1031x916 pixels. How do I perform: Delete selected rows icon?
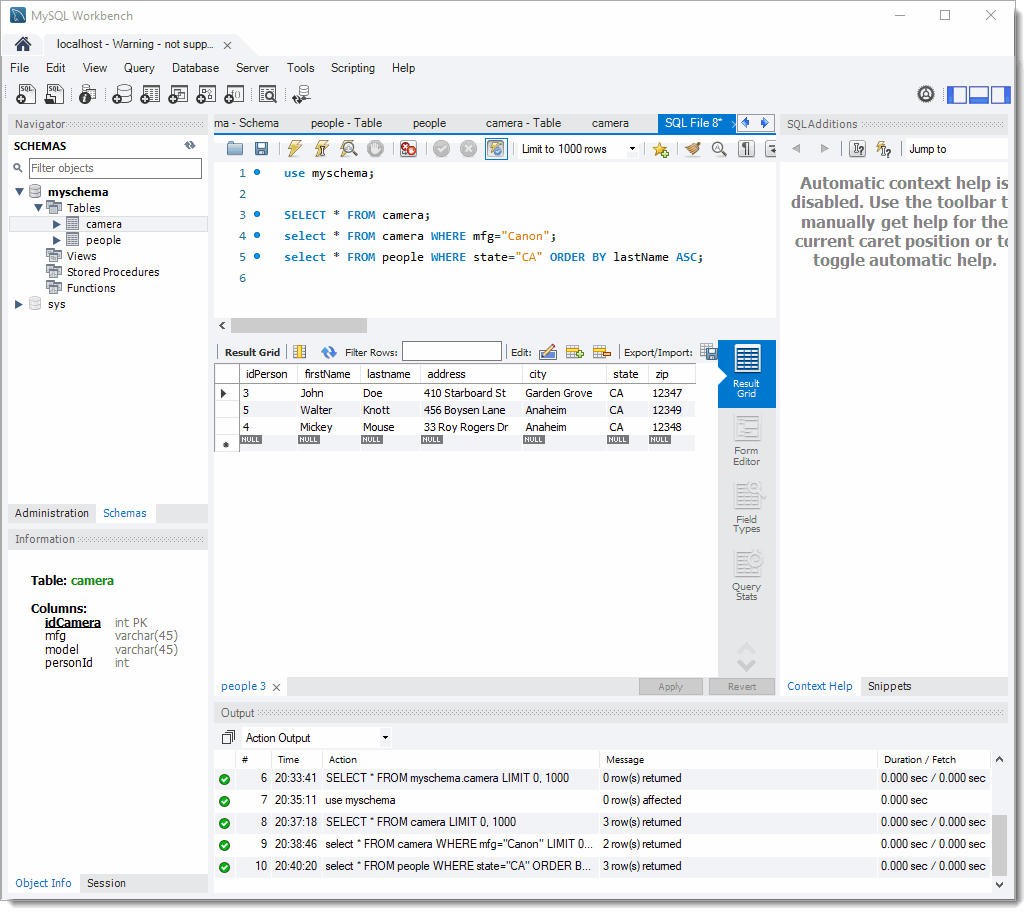click(x=602, y=352)
